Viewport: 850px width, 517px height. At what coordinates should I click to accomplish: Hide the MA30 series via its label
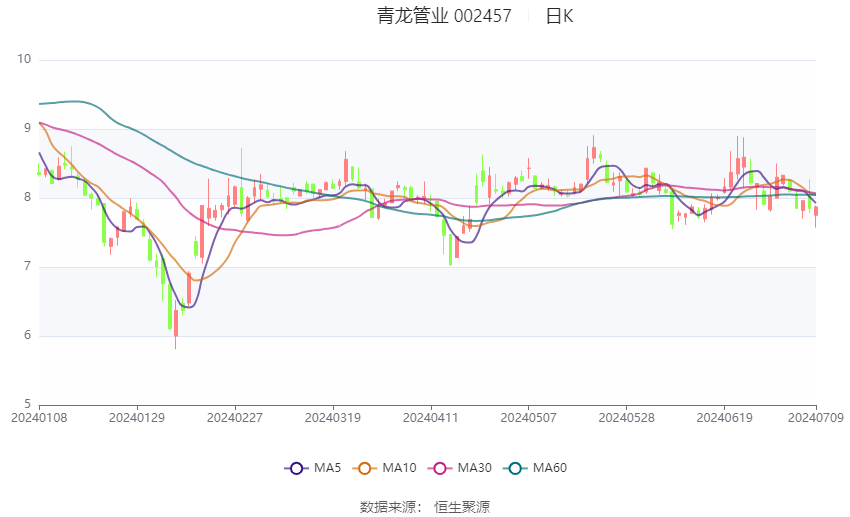tap(474, 468)
